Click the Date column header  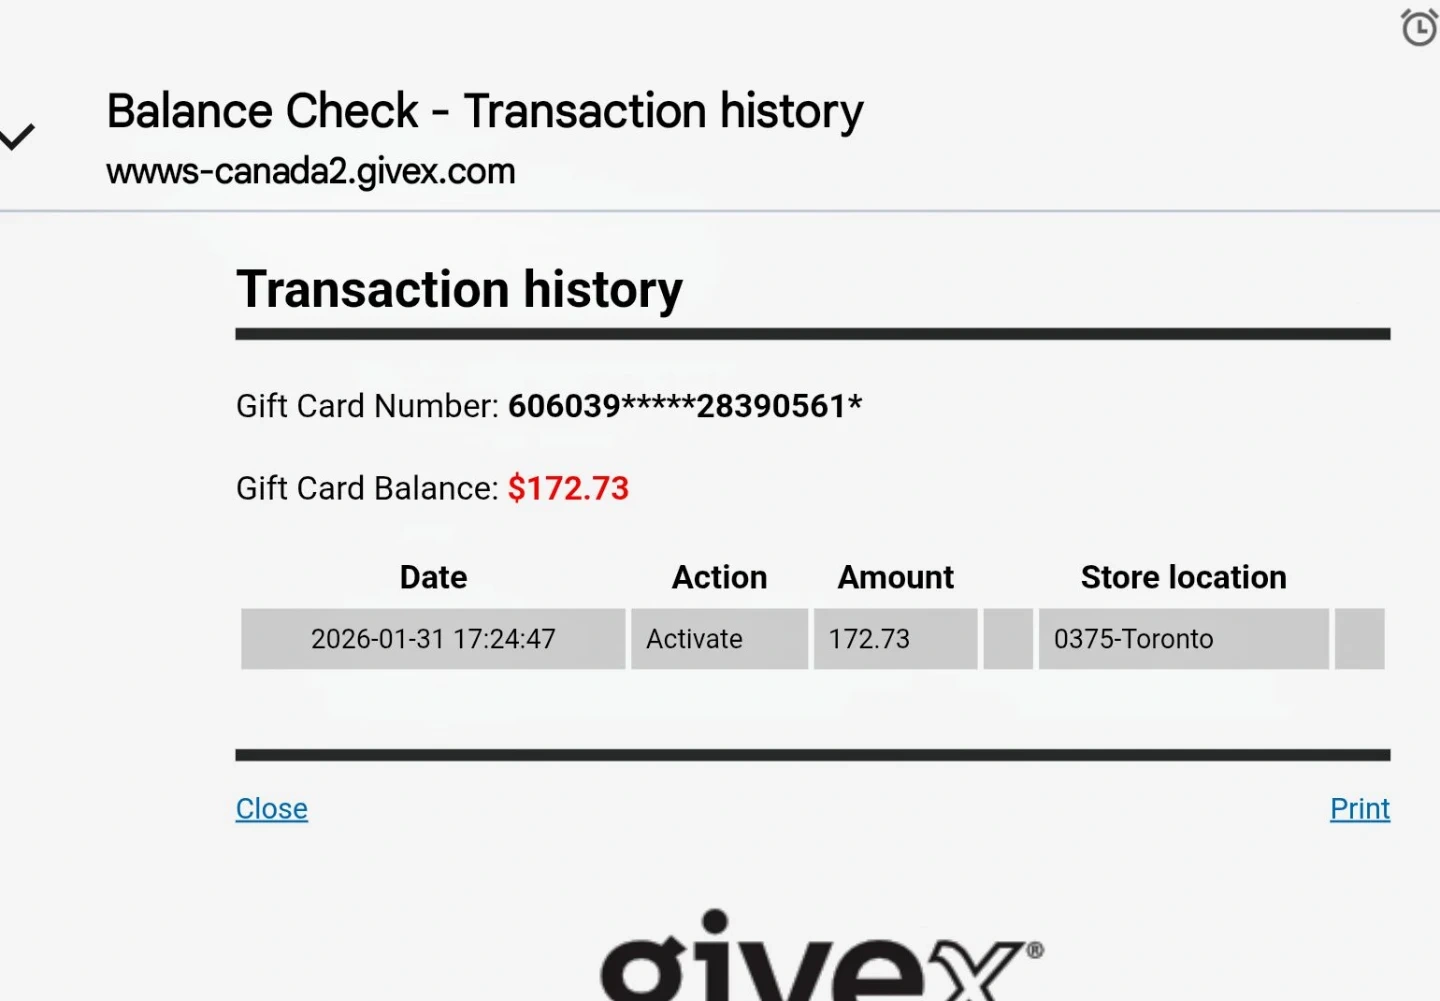point(433,577)
